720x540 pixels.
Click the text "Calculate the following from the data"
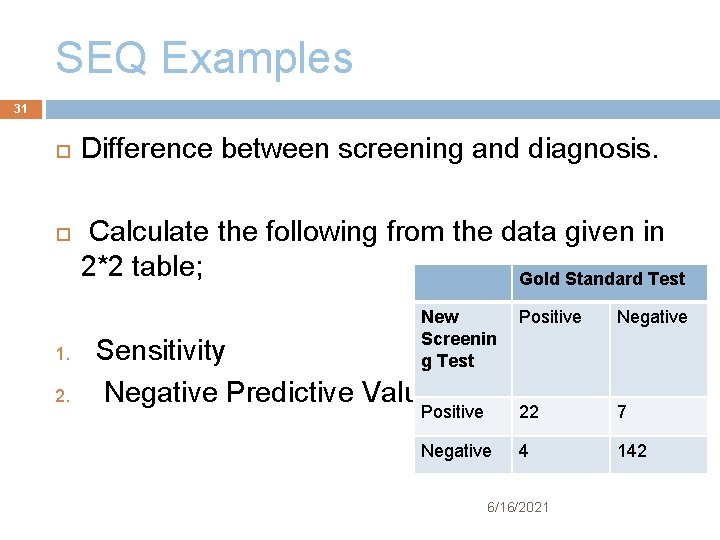[x=376, y=232]
